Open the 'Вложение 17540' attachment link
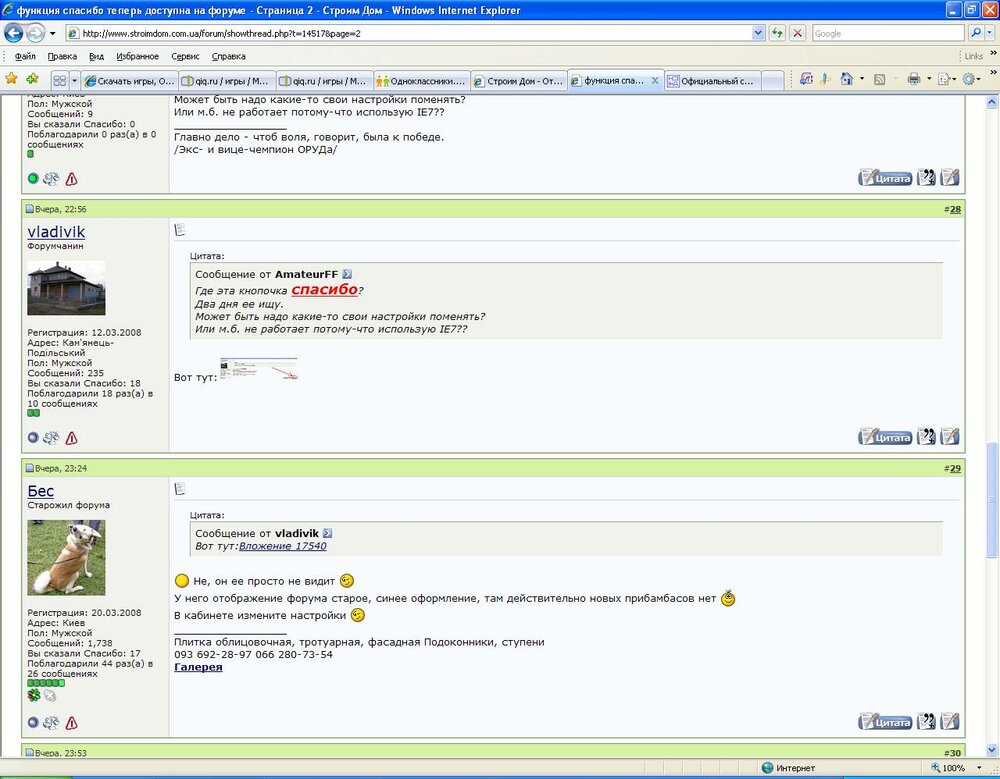This screenshot has width=1000, height=779. [x=283, y=546]
